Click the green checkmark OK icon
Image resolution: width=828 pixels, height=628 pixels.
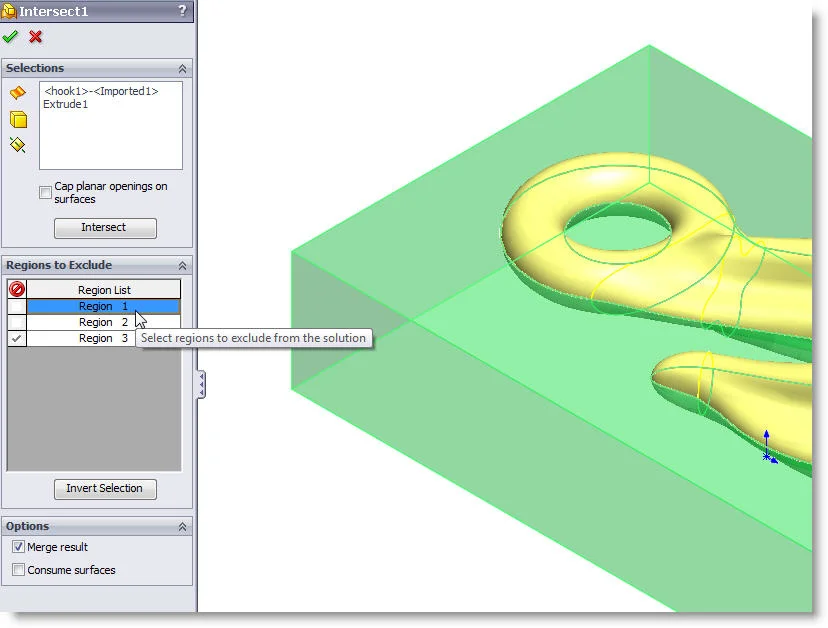coord(11,37)
